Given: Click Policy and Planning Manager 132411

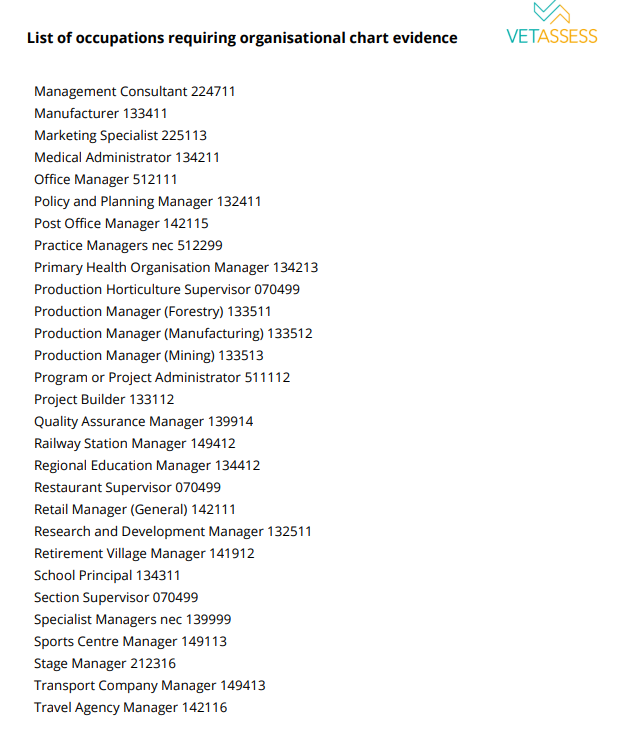Looking at the screenshot, I should point(147,202).
